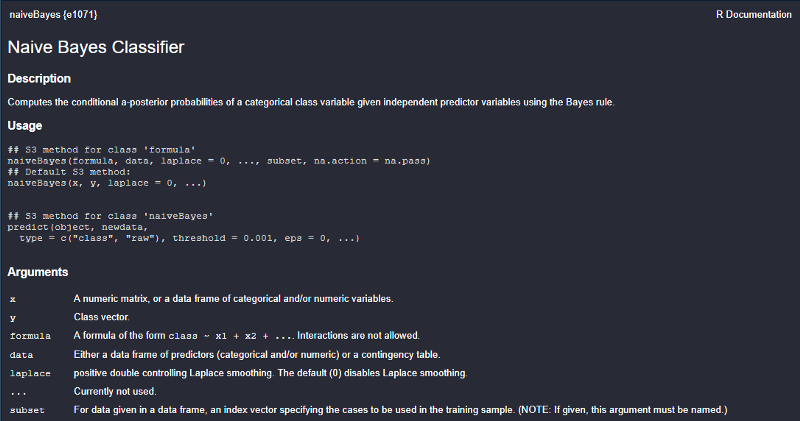Click the 'type = c("class", "raw")' code line
This screenshot has width=800, height=421.
189,238
